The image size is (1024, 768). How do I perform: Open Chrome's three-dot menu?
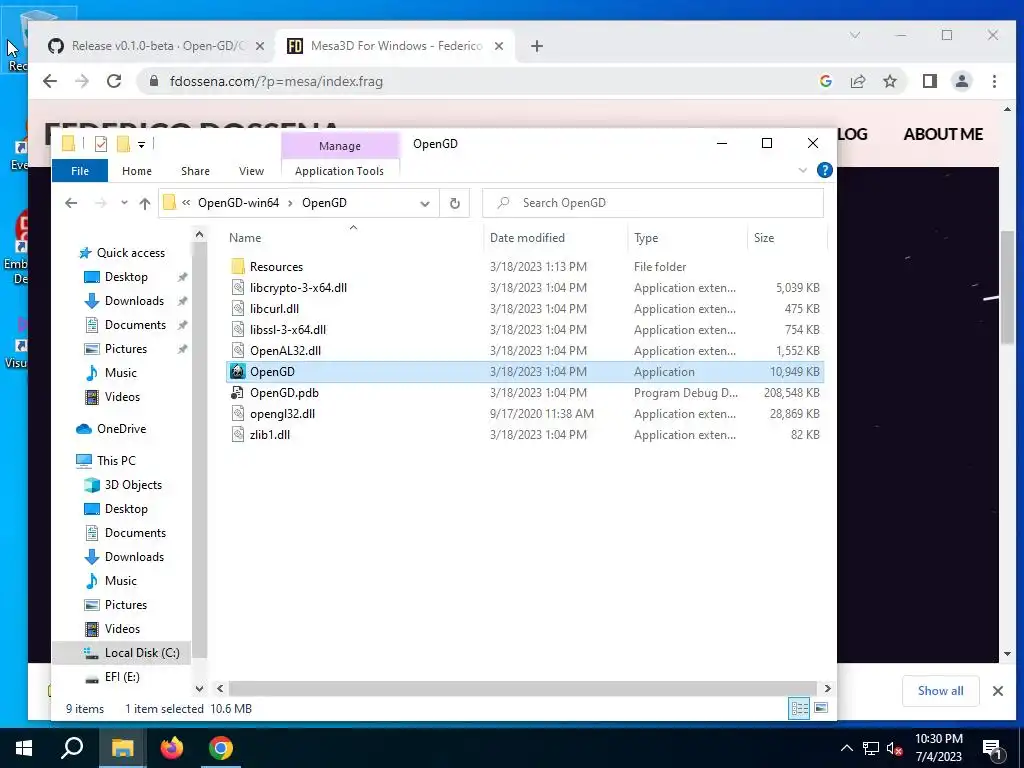tap(994, 81)
